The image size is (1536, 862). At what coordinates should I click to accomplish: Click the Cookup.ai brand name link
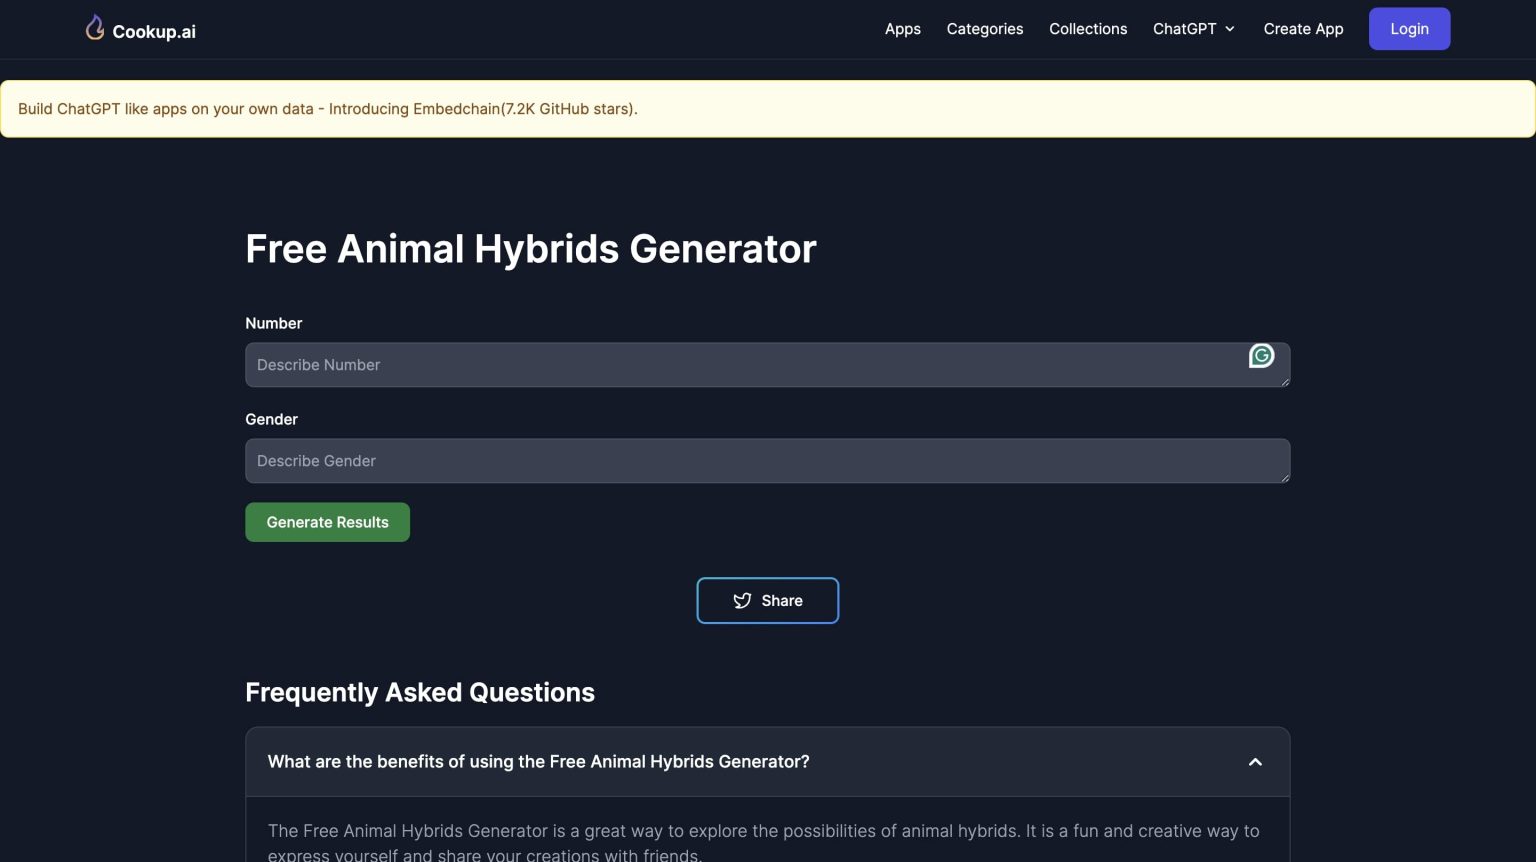pyautogui.click(x=154, y=32)
